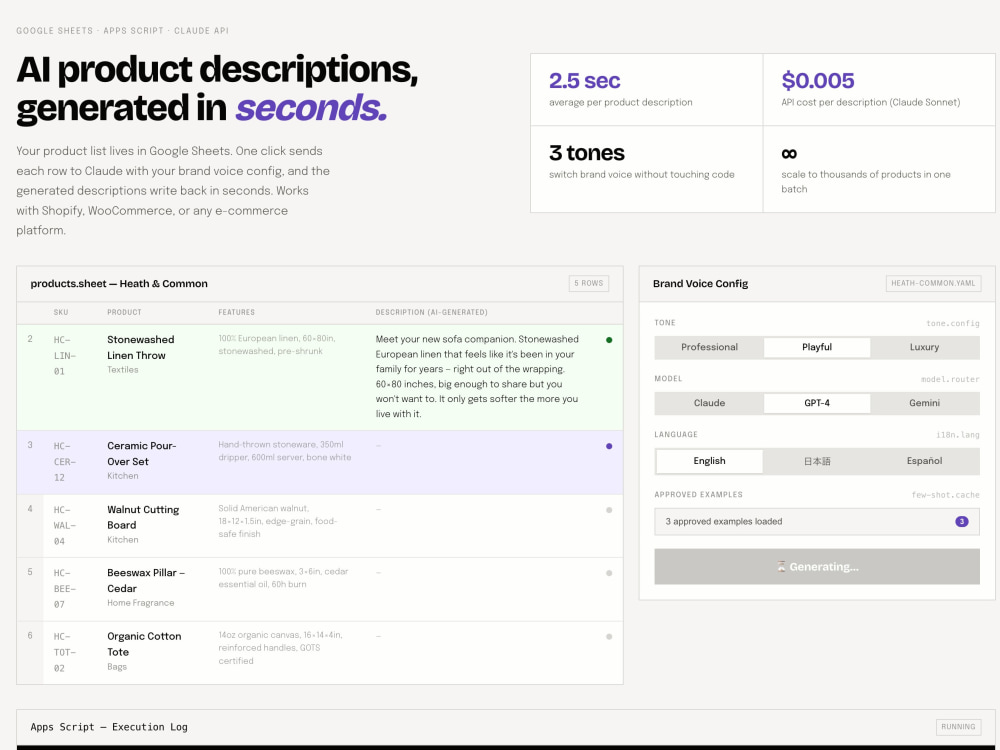The width and height of the screenshot is (1000, 750).
Task: Set language to 日本語
Action: (x=817, y=461)
